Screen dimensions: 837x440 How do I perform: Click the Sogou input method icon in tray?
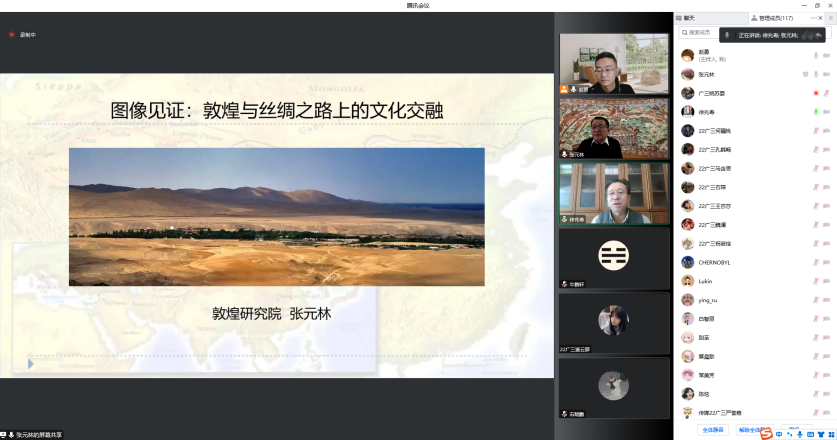(765, 432)
